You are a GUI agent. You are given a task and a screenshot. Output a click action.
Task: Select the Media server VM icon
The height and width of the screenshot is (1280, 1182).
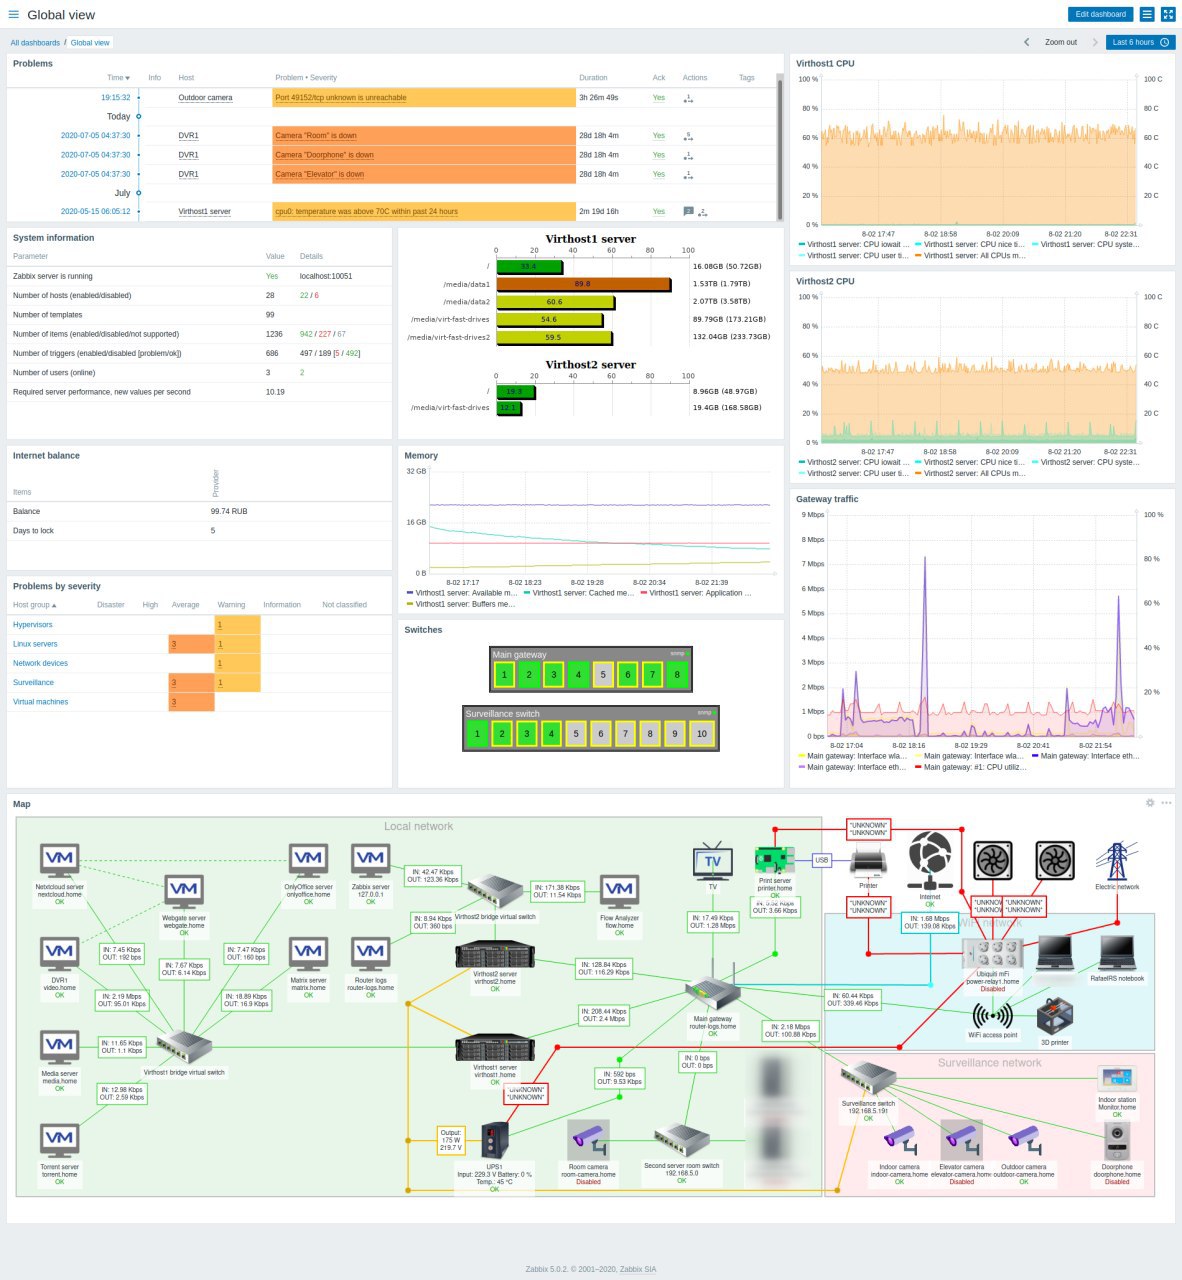coord(60,1048)
